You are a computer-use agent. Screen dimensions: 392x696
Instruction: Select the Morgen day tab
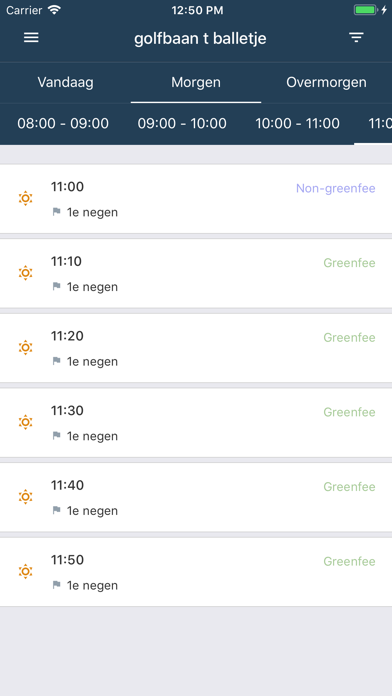point(196,83)
